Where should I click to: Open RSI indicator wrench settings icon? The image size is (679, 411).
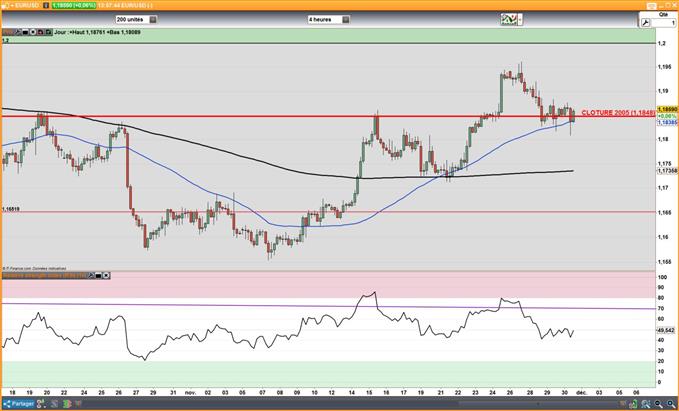pyautogui.click(x=91, y=275)
